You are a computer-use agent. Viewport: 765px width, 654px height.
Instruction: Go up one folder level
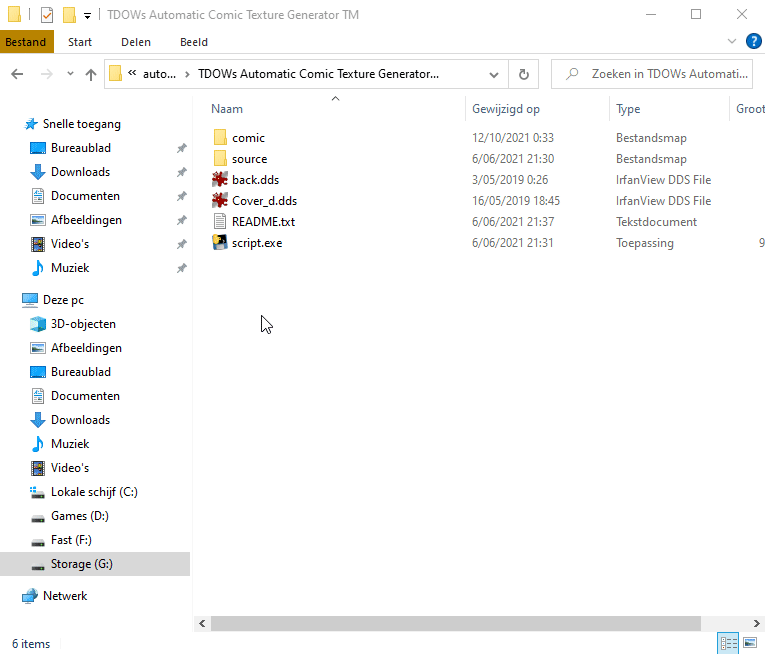[91, 74]
